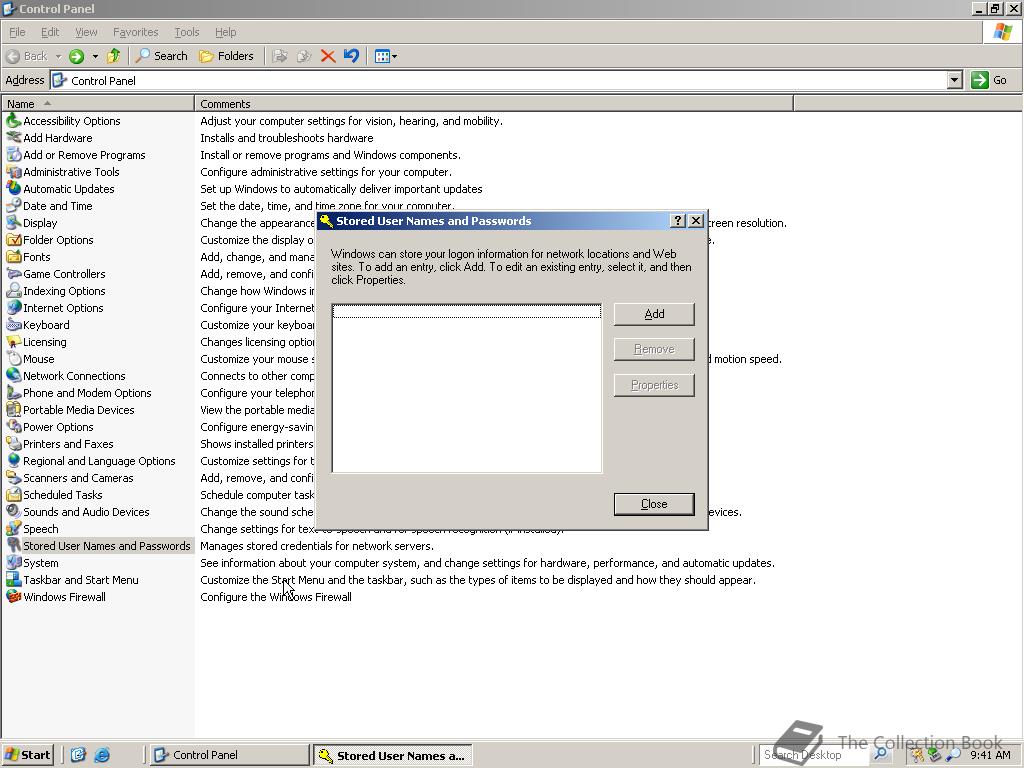Click the Address bar field
The width and height of the screenshot is (1024, 768).
click(x=500, y=80)
